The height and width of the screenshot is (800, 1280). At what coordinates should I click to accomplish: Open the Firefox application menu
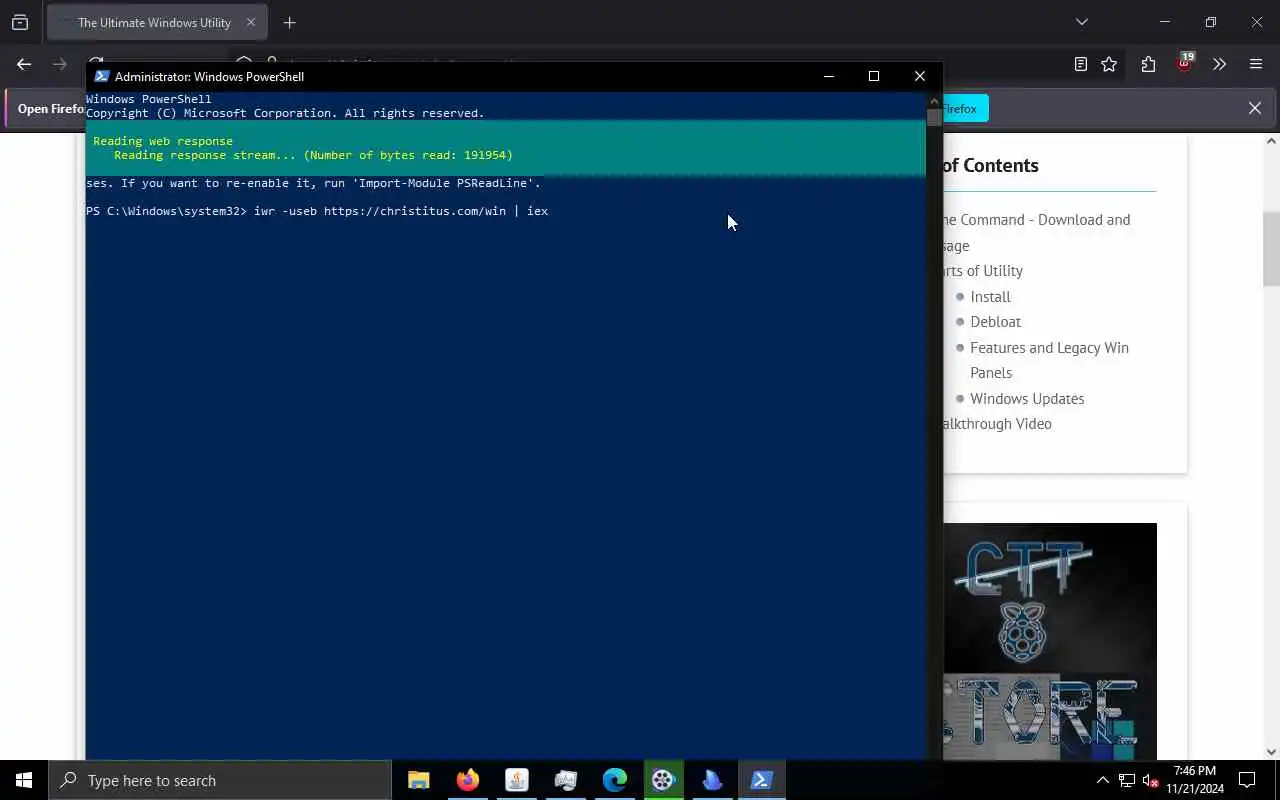(1256, 64)
